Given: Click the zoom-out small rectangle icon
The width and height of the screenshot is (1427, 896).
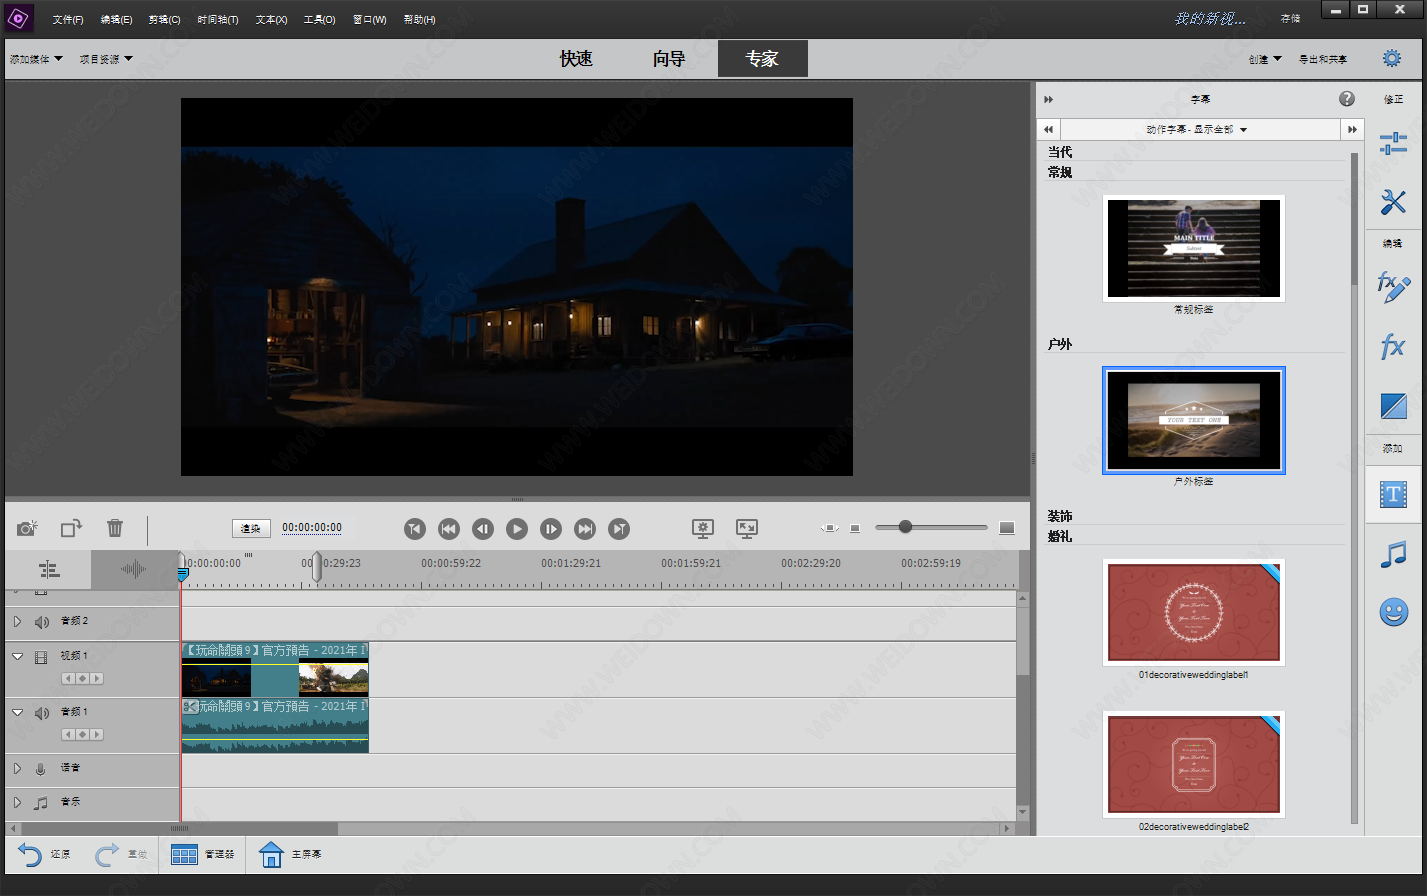Looking at the screenshot, I should click(x=855, y=528).
